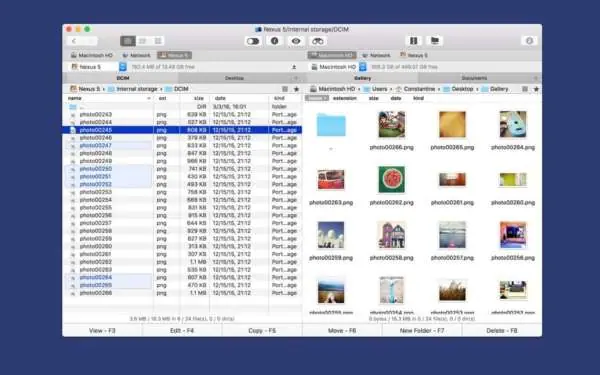600x375 pixels.
Task: Open right pane favorites star
Action: point(536,89)
